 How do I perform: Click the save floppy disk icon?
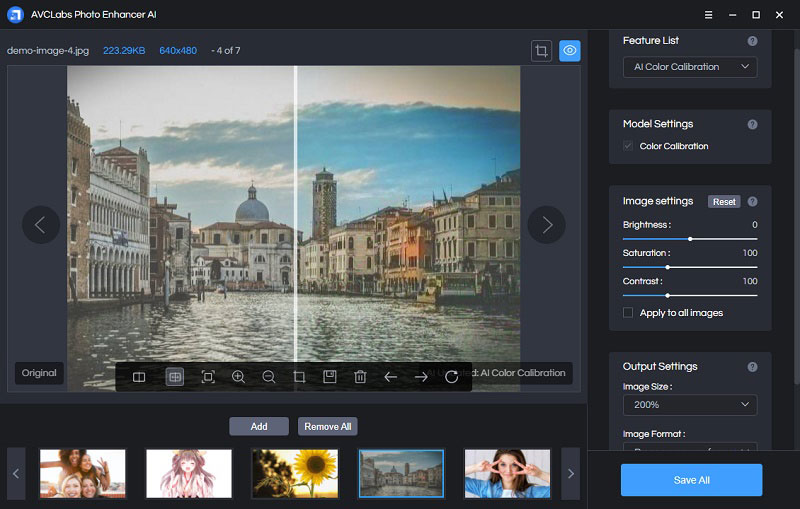[x=330, y=377]
